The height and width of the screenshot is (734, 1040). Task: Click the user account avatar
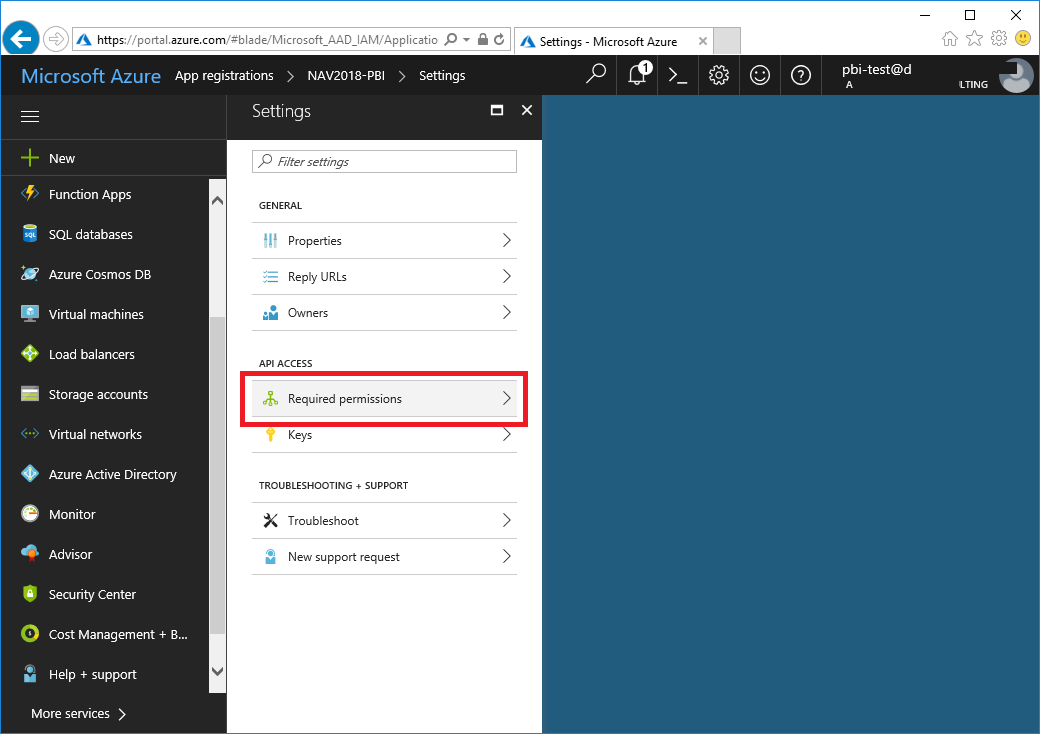click(x=1016, y=76)
